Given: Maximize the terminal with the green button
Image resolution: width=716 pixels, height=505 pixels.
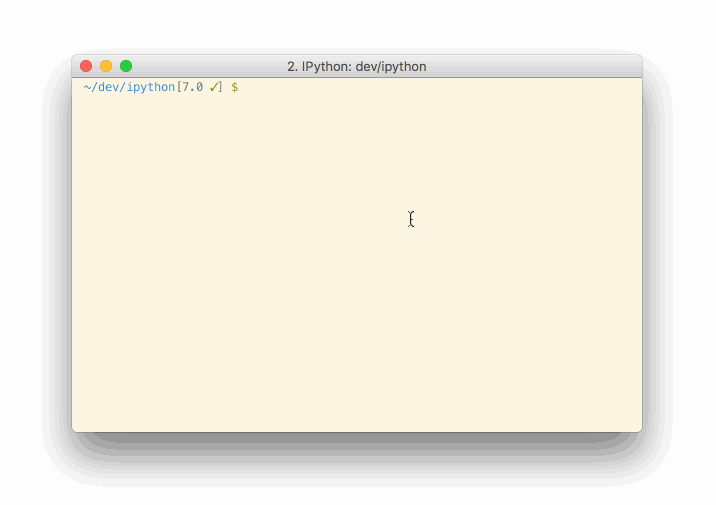Looking at the screenshot, I should tap(126, 66).
